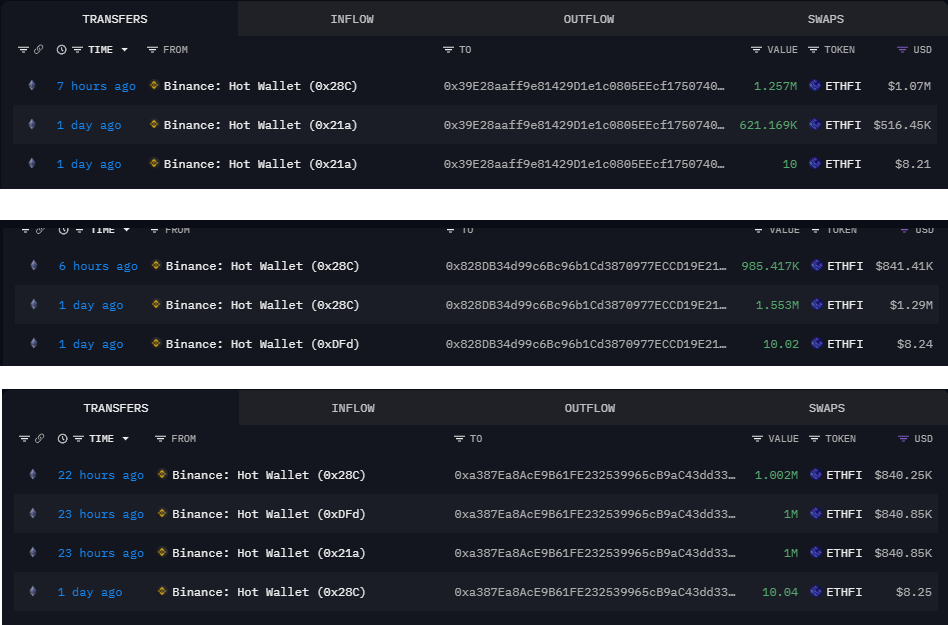
Task: Click the Binance logo in the 6 hours ago row
Action: point(156,266)
